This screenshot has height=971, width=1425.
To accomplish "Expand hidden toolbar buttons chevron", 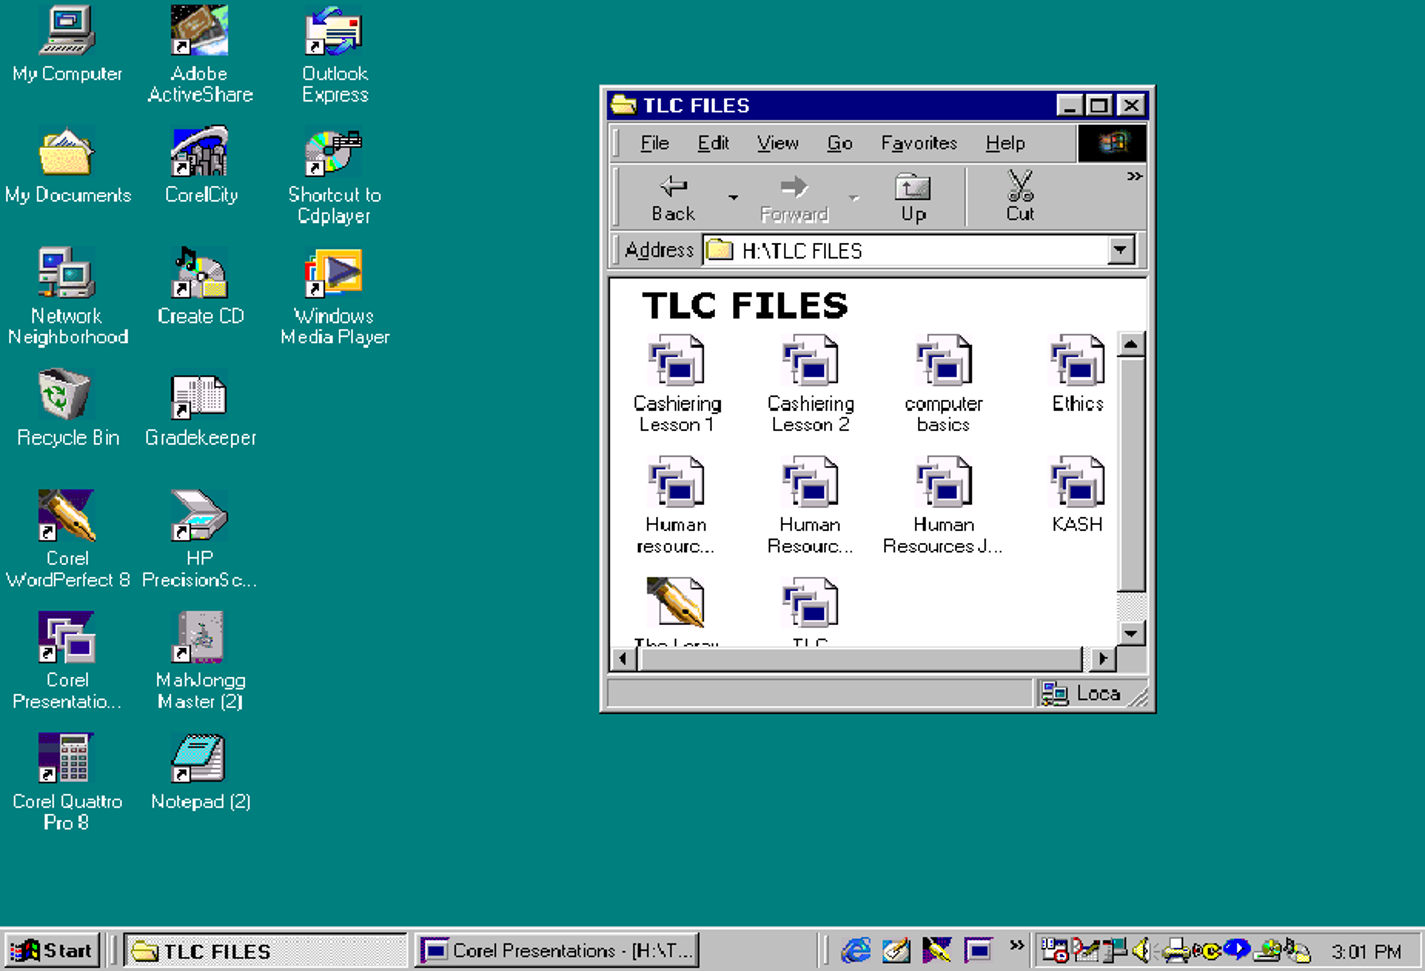I will tap(1134, 177).
